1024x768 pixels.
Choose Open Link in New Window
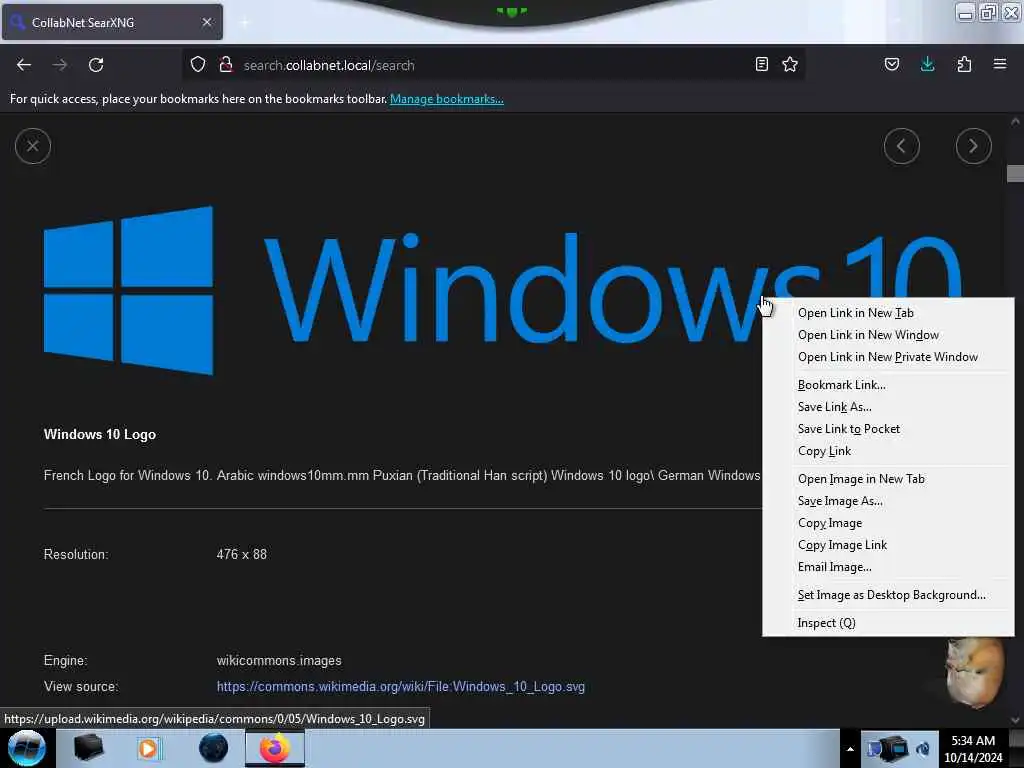888,335
